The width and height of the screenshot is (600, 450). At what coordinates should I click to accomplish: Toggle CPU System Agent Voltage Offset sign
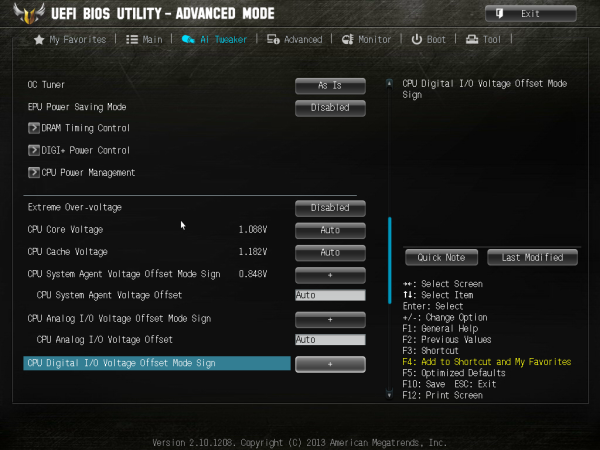point(330,275)
